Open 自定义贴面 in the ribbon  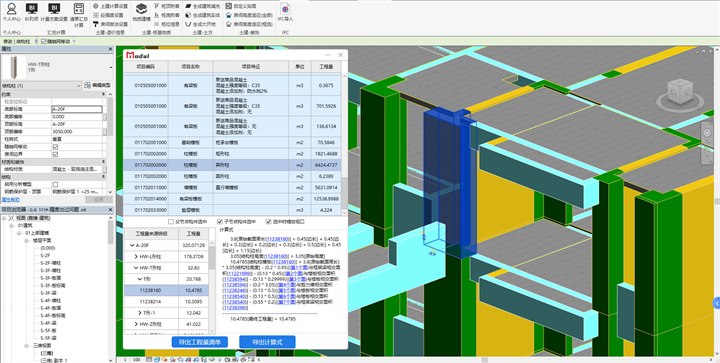(x=241, y=6)
